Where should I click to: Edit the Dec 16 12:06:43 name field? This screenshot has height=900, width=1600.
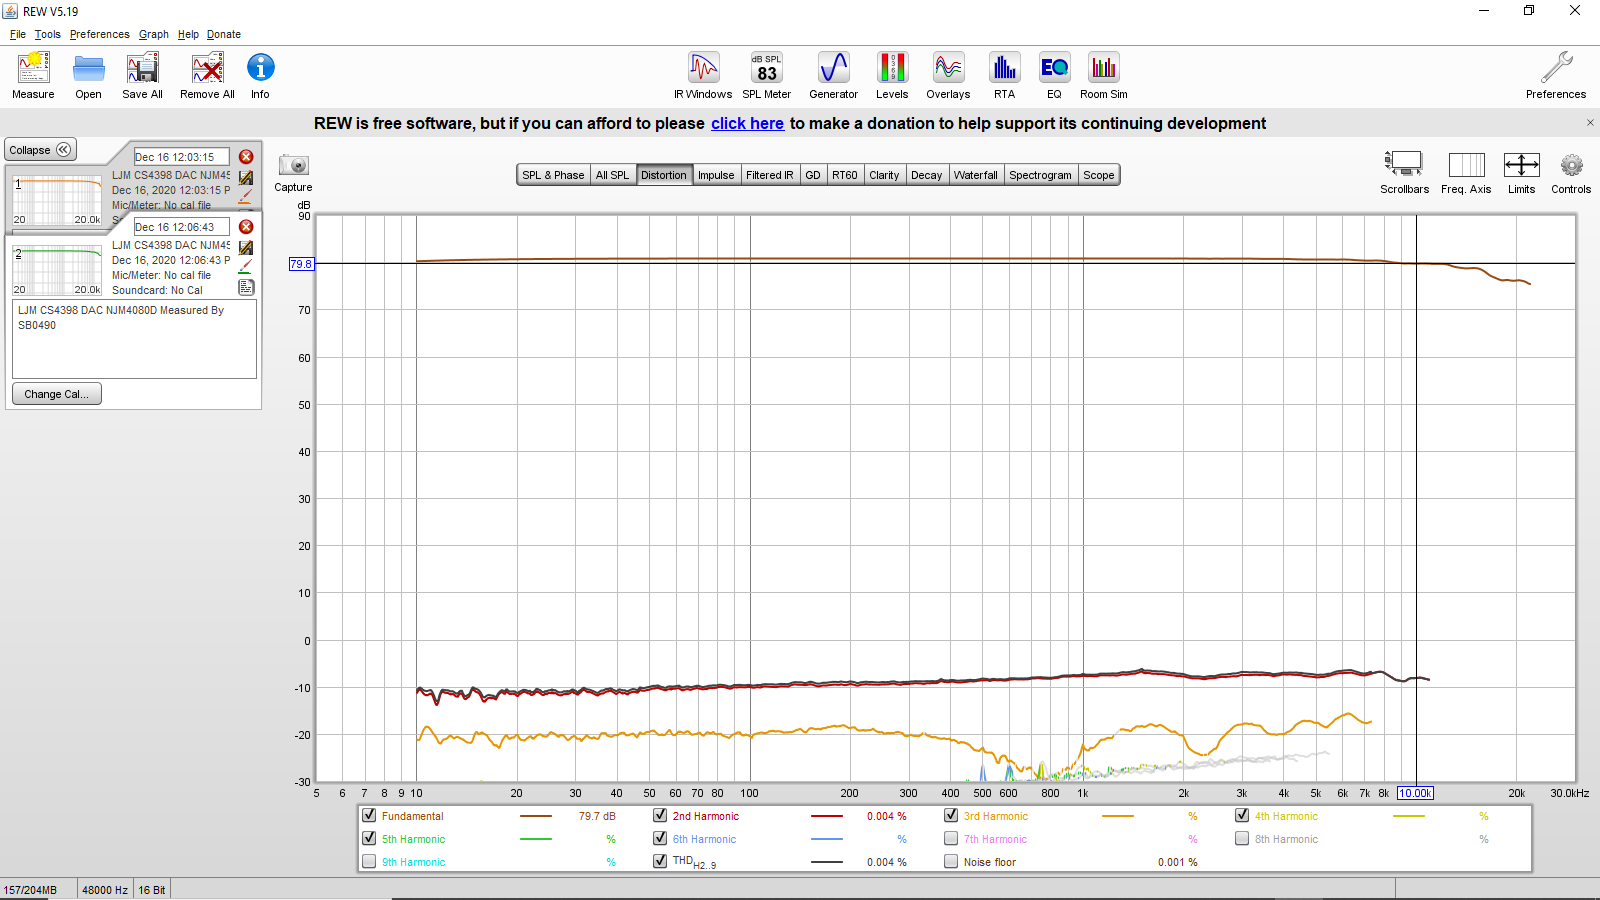(181, 227)
